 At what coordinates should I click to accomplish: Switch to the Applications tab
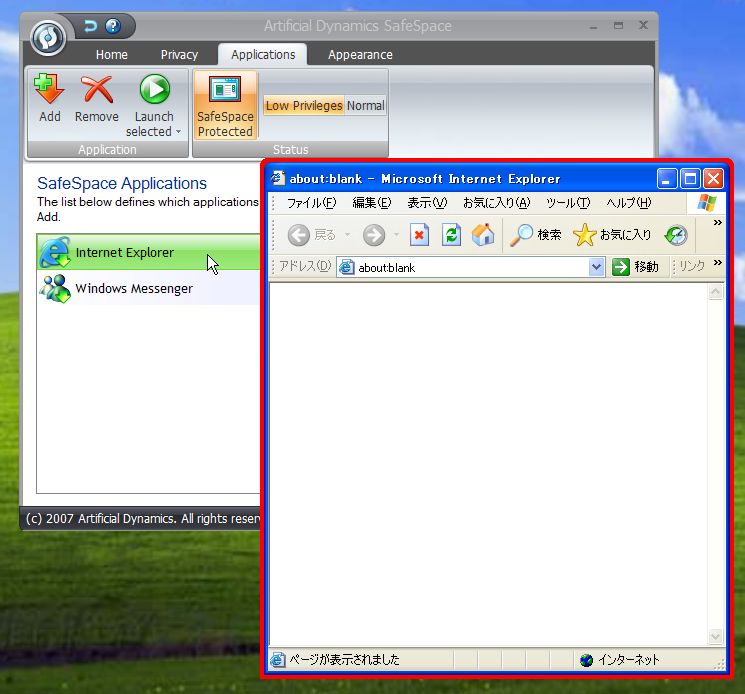[263, 55]
